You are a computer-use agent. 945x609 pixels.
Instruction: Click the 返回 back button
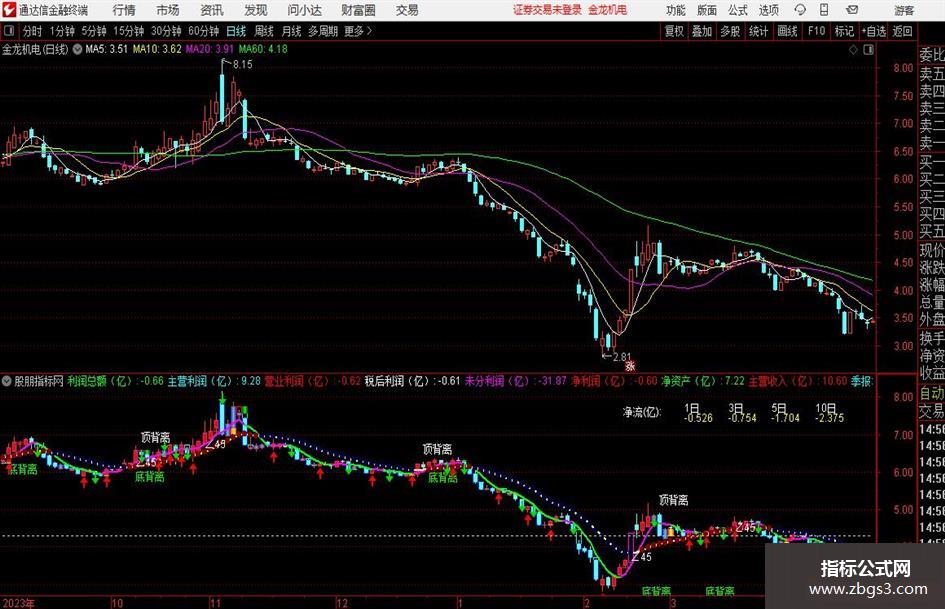(902, 31)
